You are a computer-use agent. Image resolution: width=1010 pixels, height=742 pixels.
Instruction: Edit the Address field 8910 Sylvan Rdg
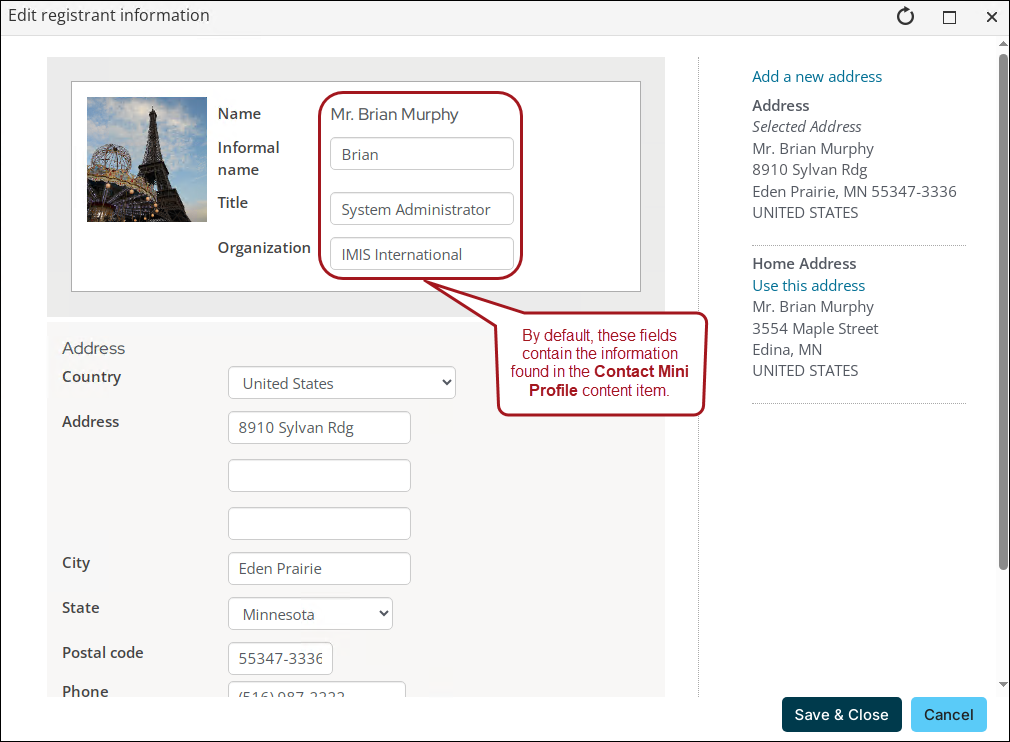(x=319, y=427)
